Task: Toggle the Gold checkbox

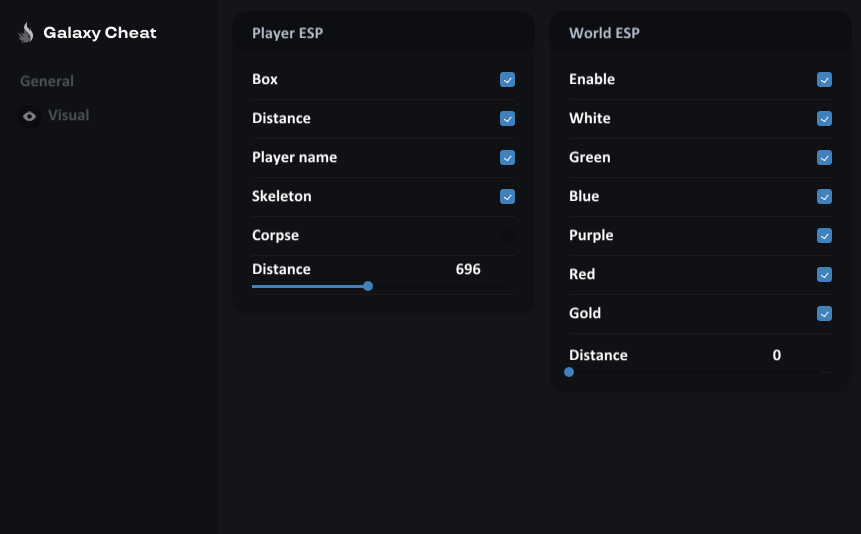Action: (824, 314)
